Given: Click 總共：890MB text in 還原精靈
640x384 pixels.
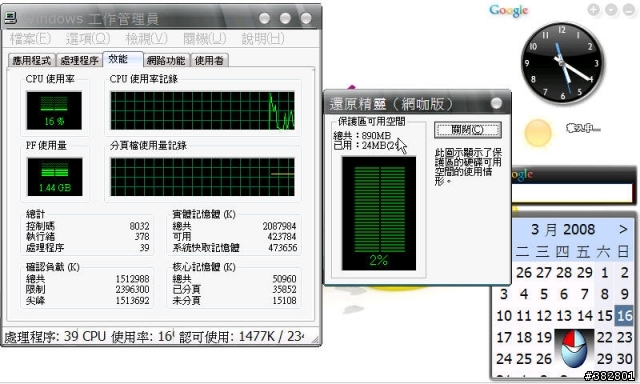Looking at the screenshot, I should (x=362, y=135).
